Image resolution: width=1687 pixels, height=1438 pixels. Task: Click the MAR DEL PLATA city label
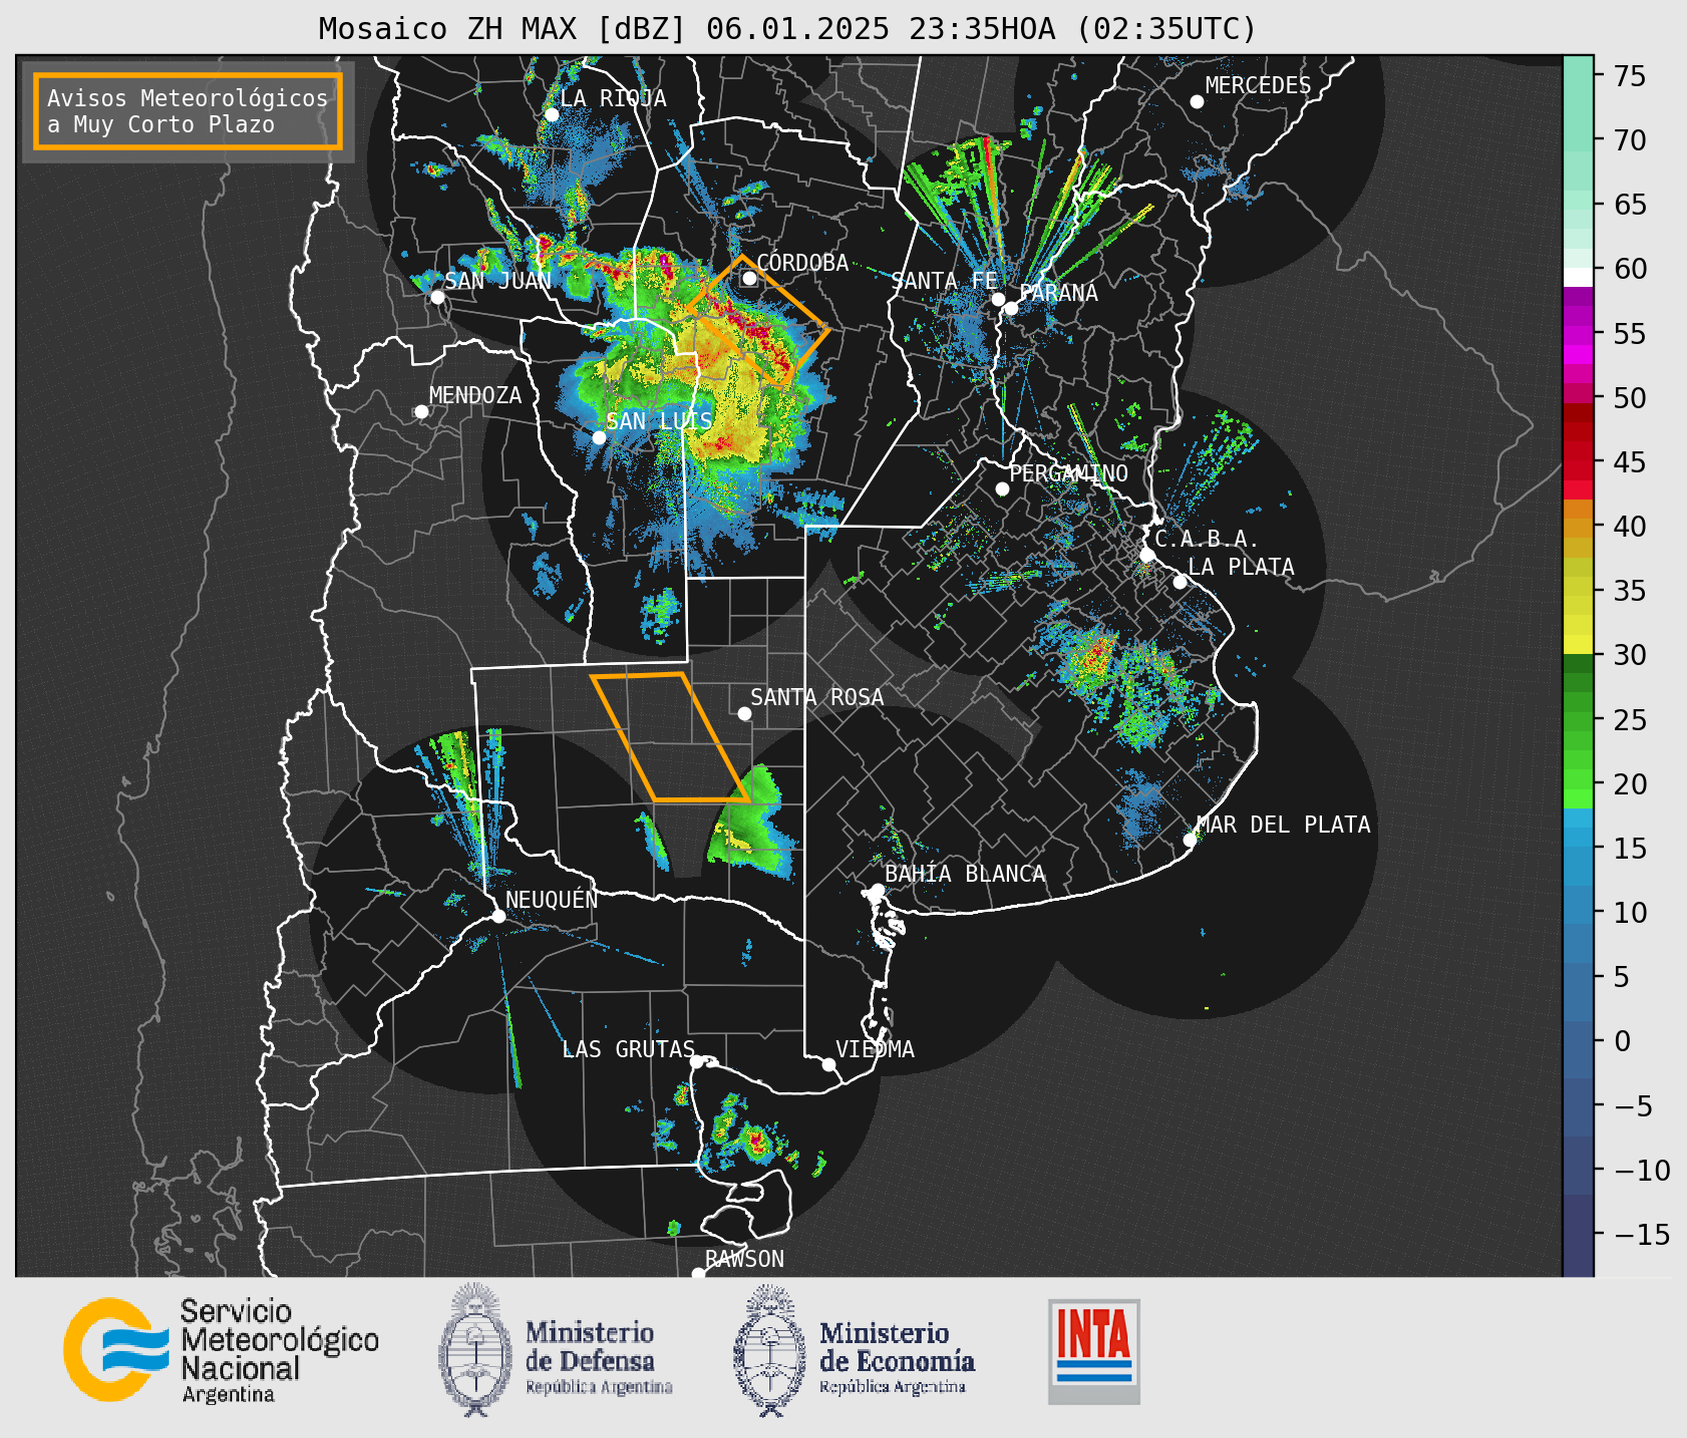(1284, 825)
